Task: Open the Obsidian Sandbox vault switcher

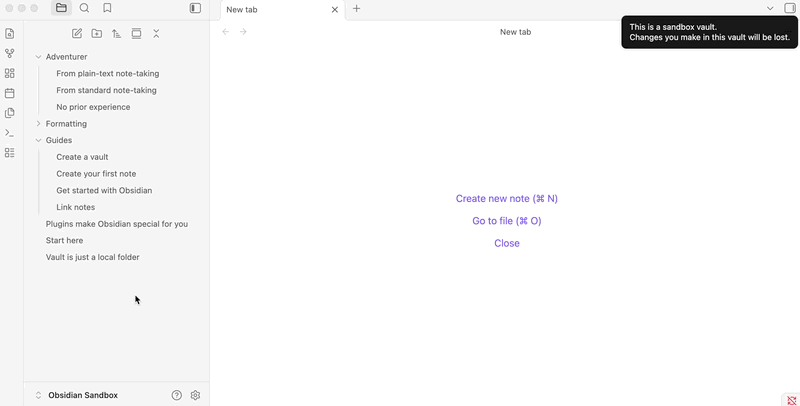Action: coord(82,395)
